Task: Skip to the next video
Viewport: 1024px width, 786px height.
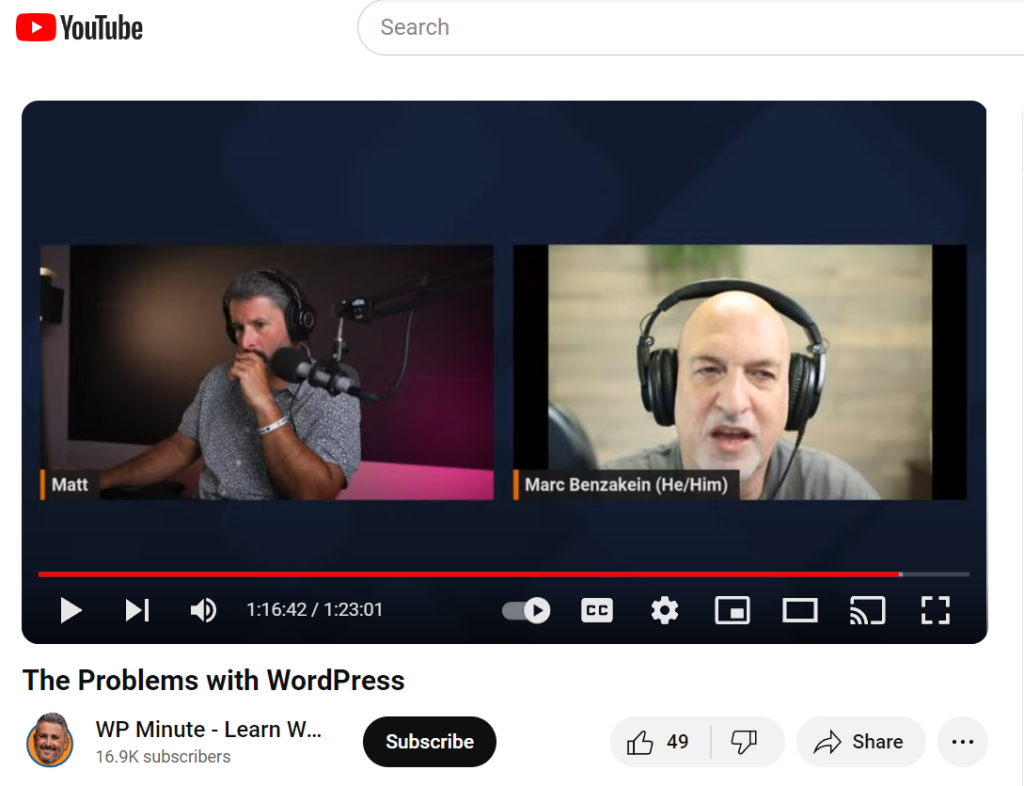Action: (137, 610)
